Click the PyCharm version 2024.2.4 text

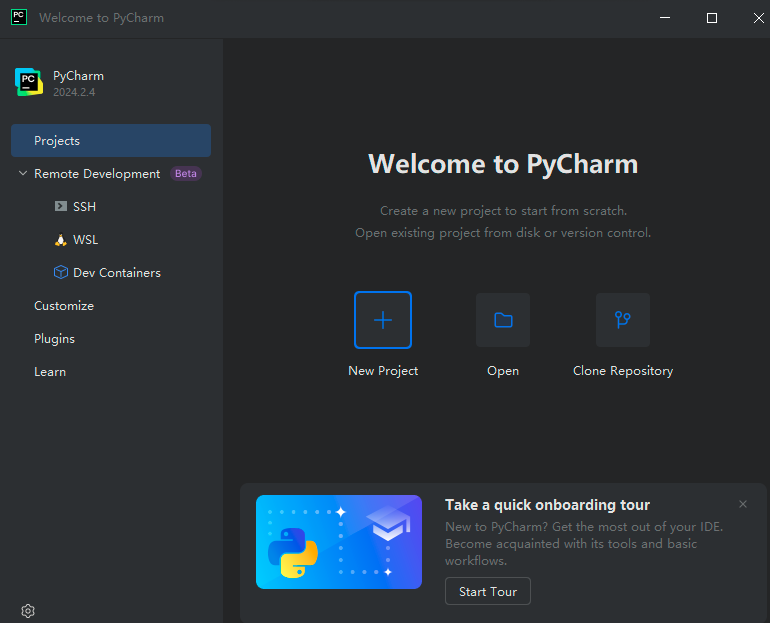[74, 92]
